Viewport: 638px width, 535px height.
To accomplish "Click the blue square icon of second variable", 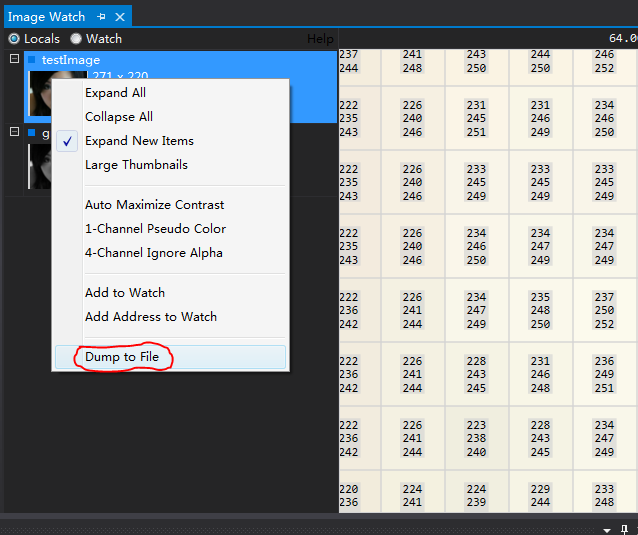I will (31, 133).
